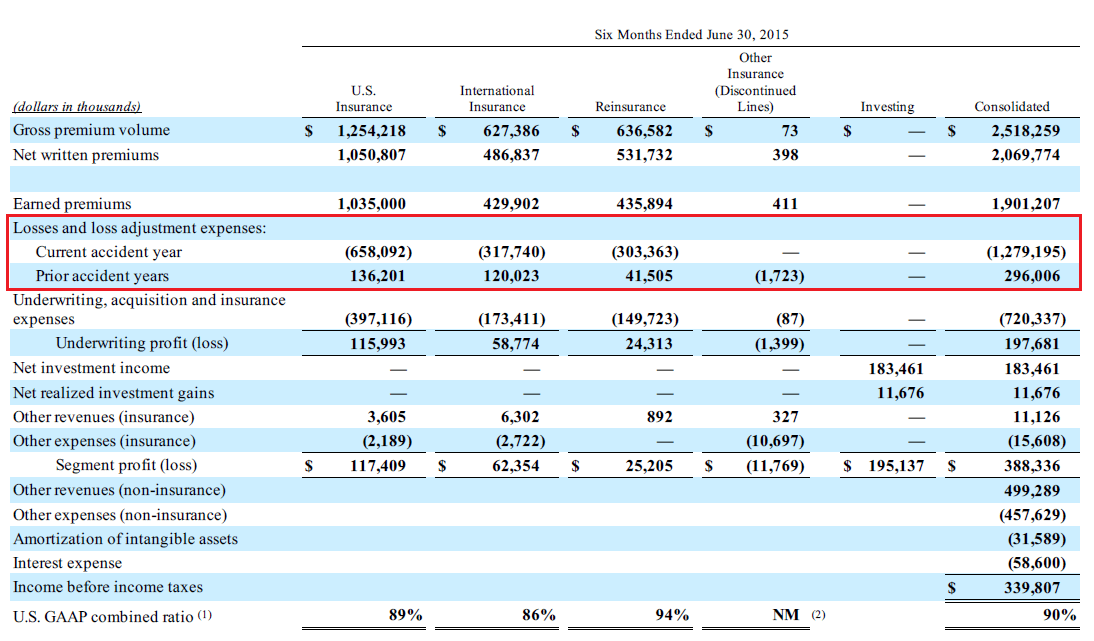Click the value 1,254,218
Screen dimensions: 1094x641
point(371,131)
